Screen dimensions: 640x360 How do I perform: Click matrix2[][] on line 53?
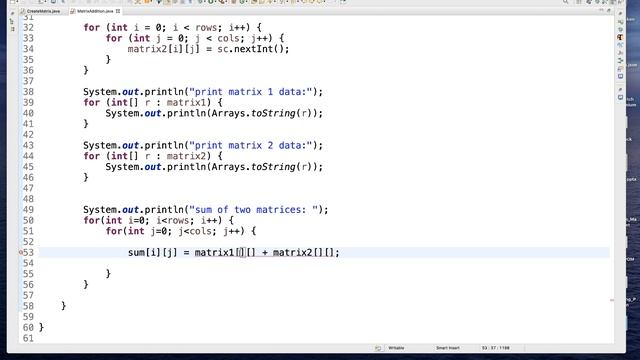click(303, 252)
